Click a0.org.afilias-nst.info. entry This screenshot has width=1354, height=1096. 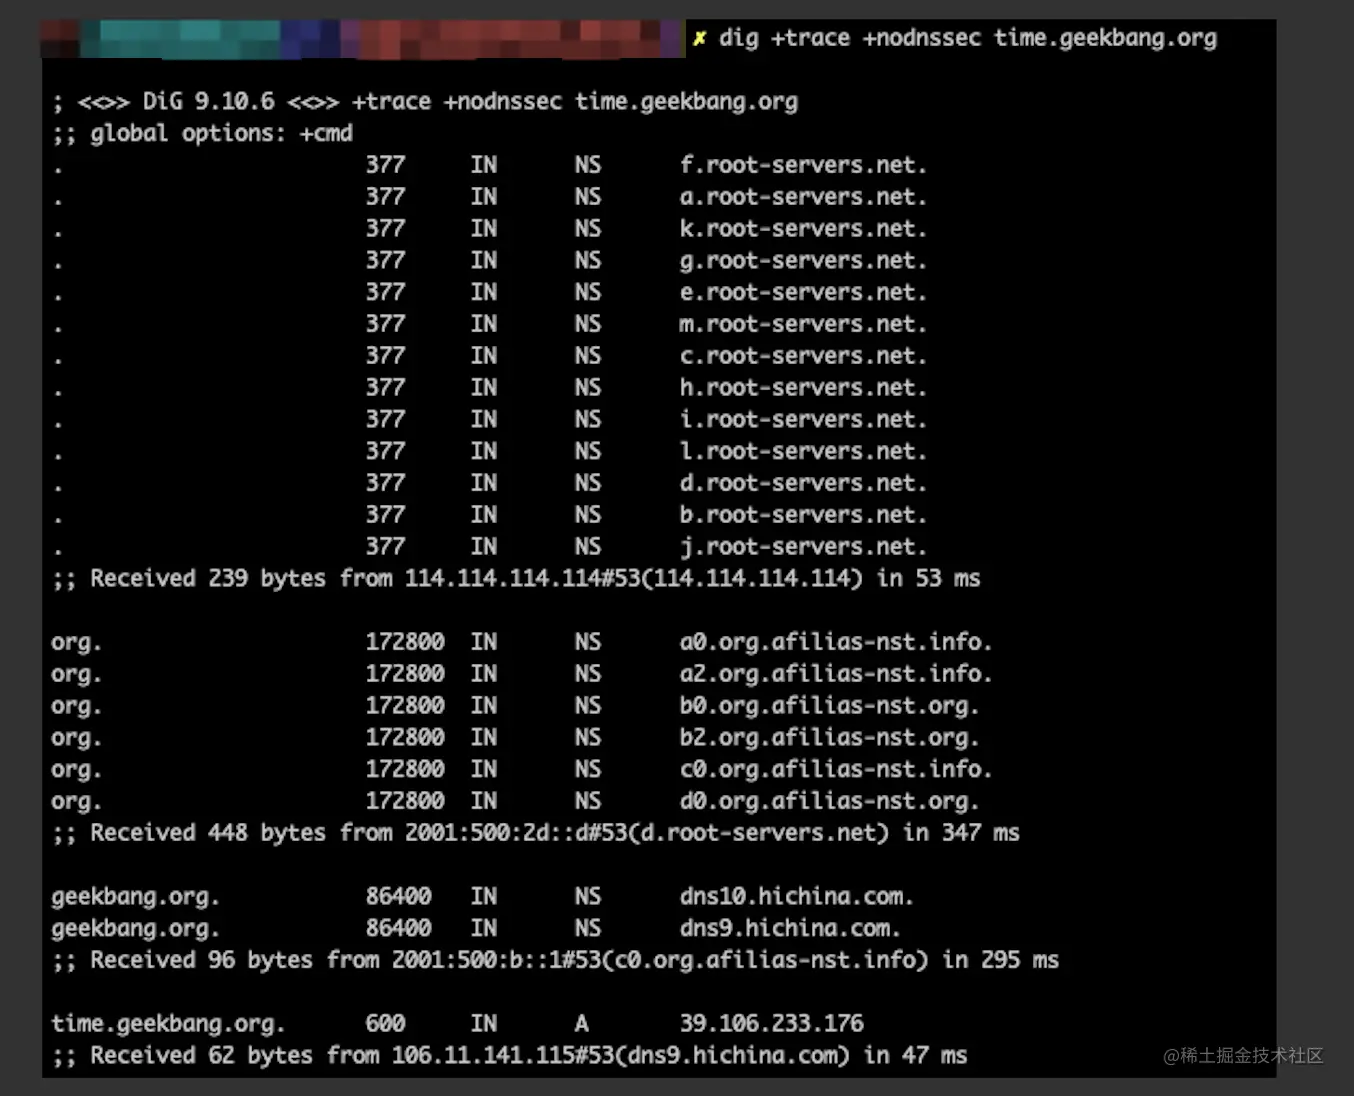[836, 642]
